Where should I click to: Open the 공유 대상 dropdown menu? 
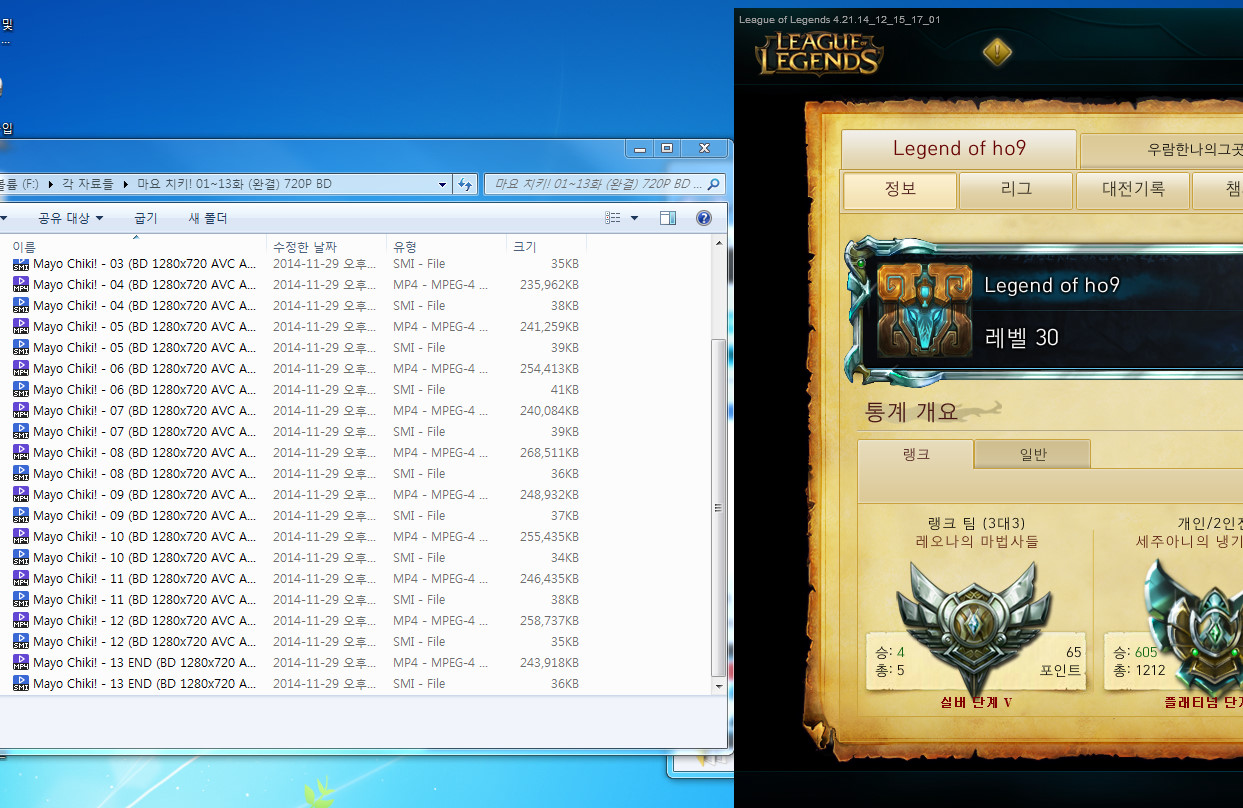tap(70, 218)
